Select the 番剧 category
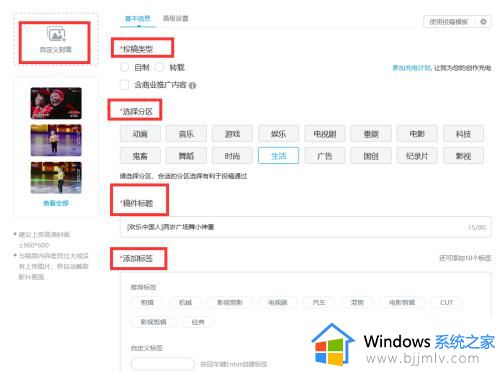This screenshot has height=372, width=500. [x=371, y=134]
